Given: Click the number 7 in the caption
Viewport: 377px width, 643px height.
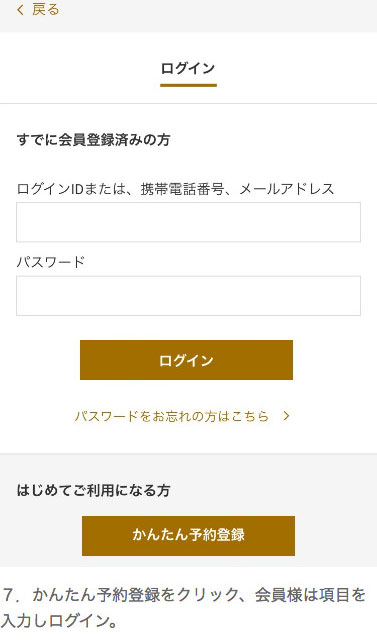Looking at the screenshot, I should coord(9,595).
